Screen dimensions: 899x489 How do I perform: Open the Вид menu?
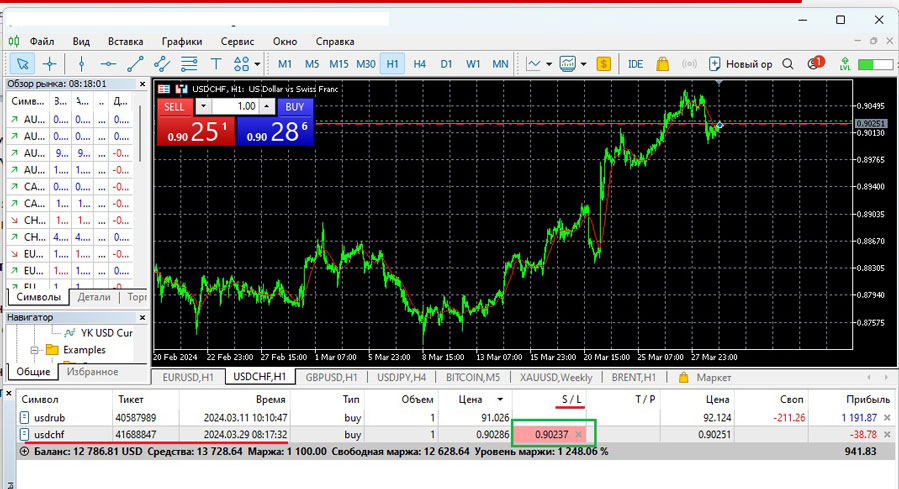pyautogui.click(x=81, y=41)
